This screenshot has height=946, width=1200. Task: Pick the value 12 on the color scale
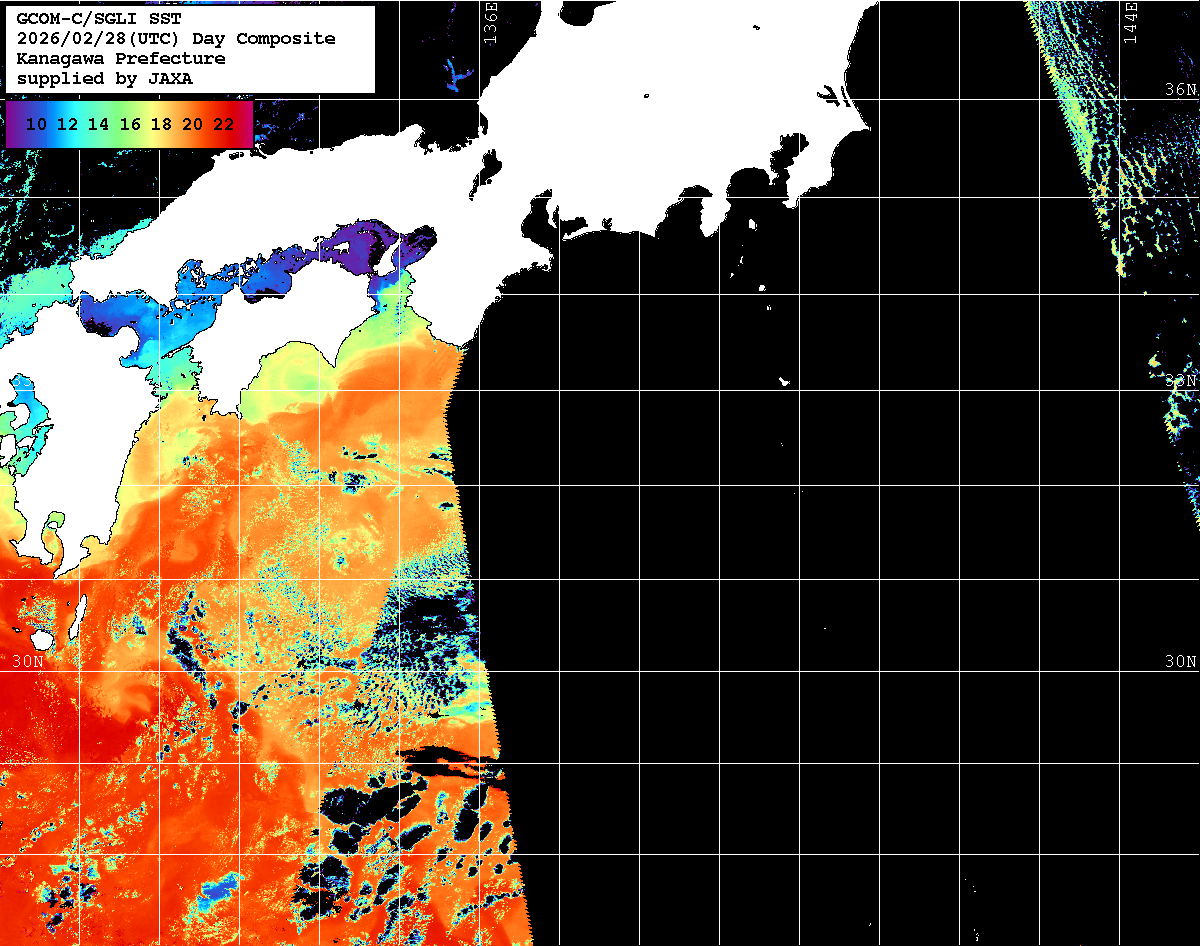click(68, 125)
